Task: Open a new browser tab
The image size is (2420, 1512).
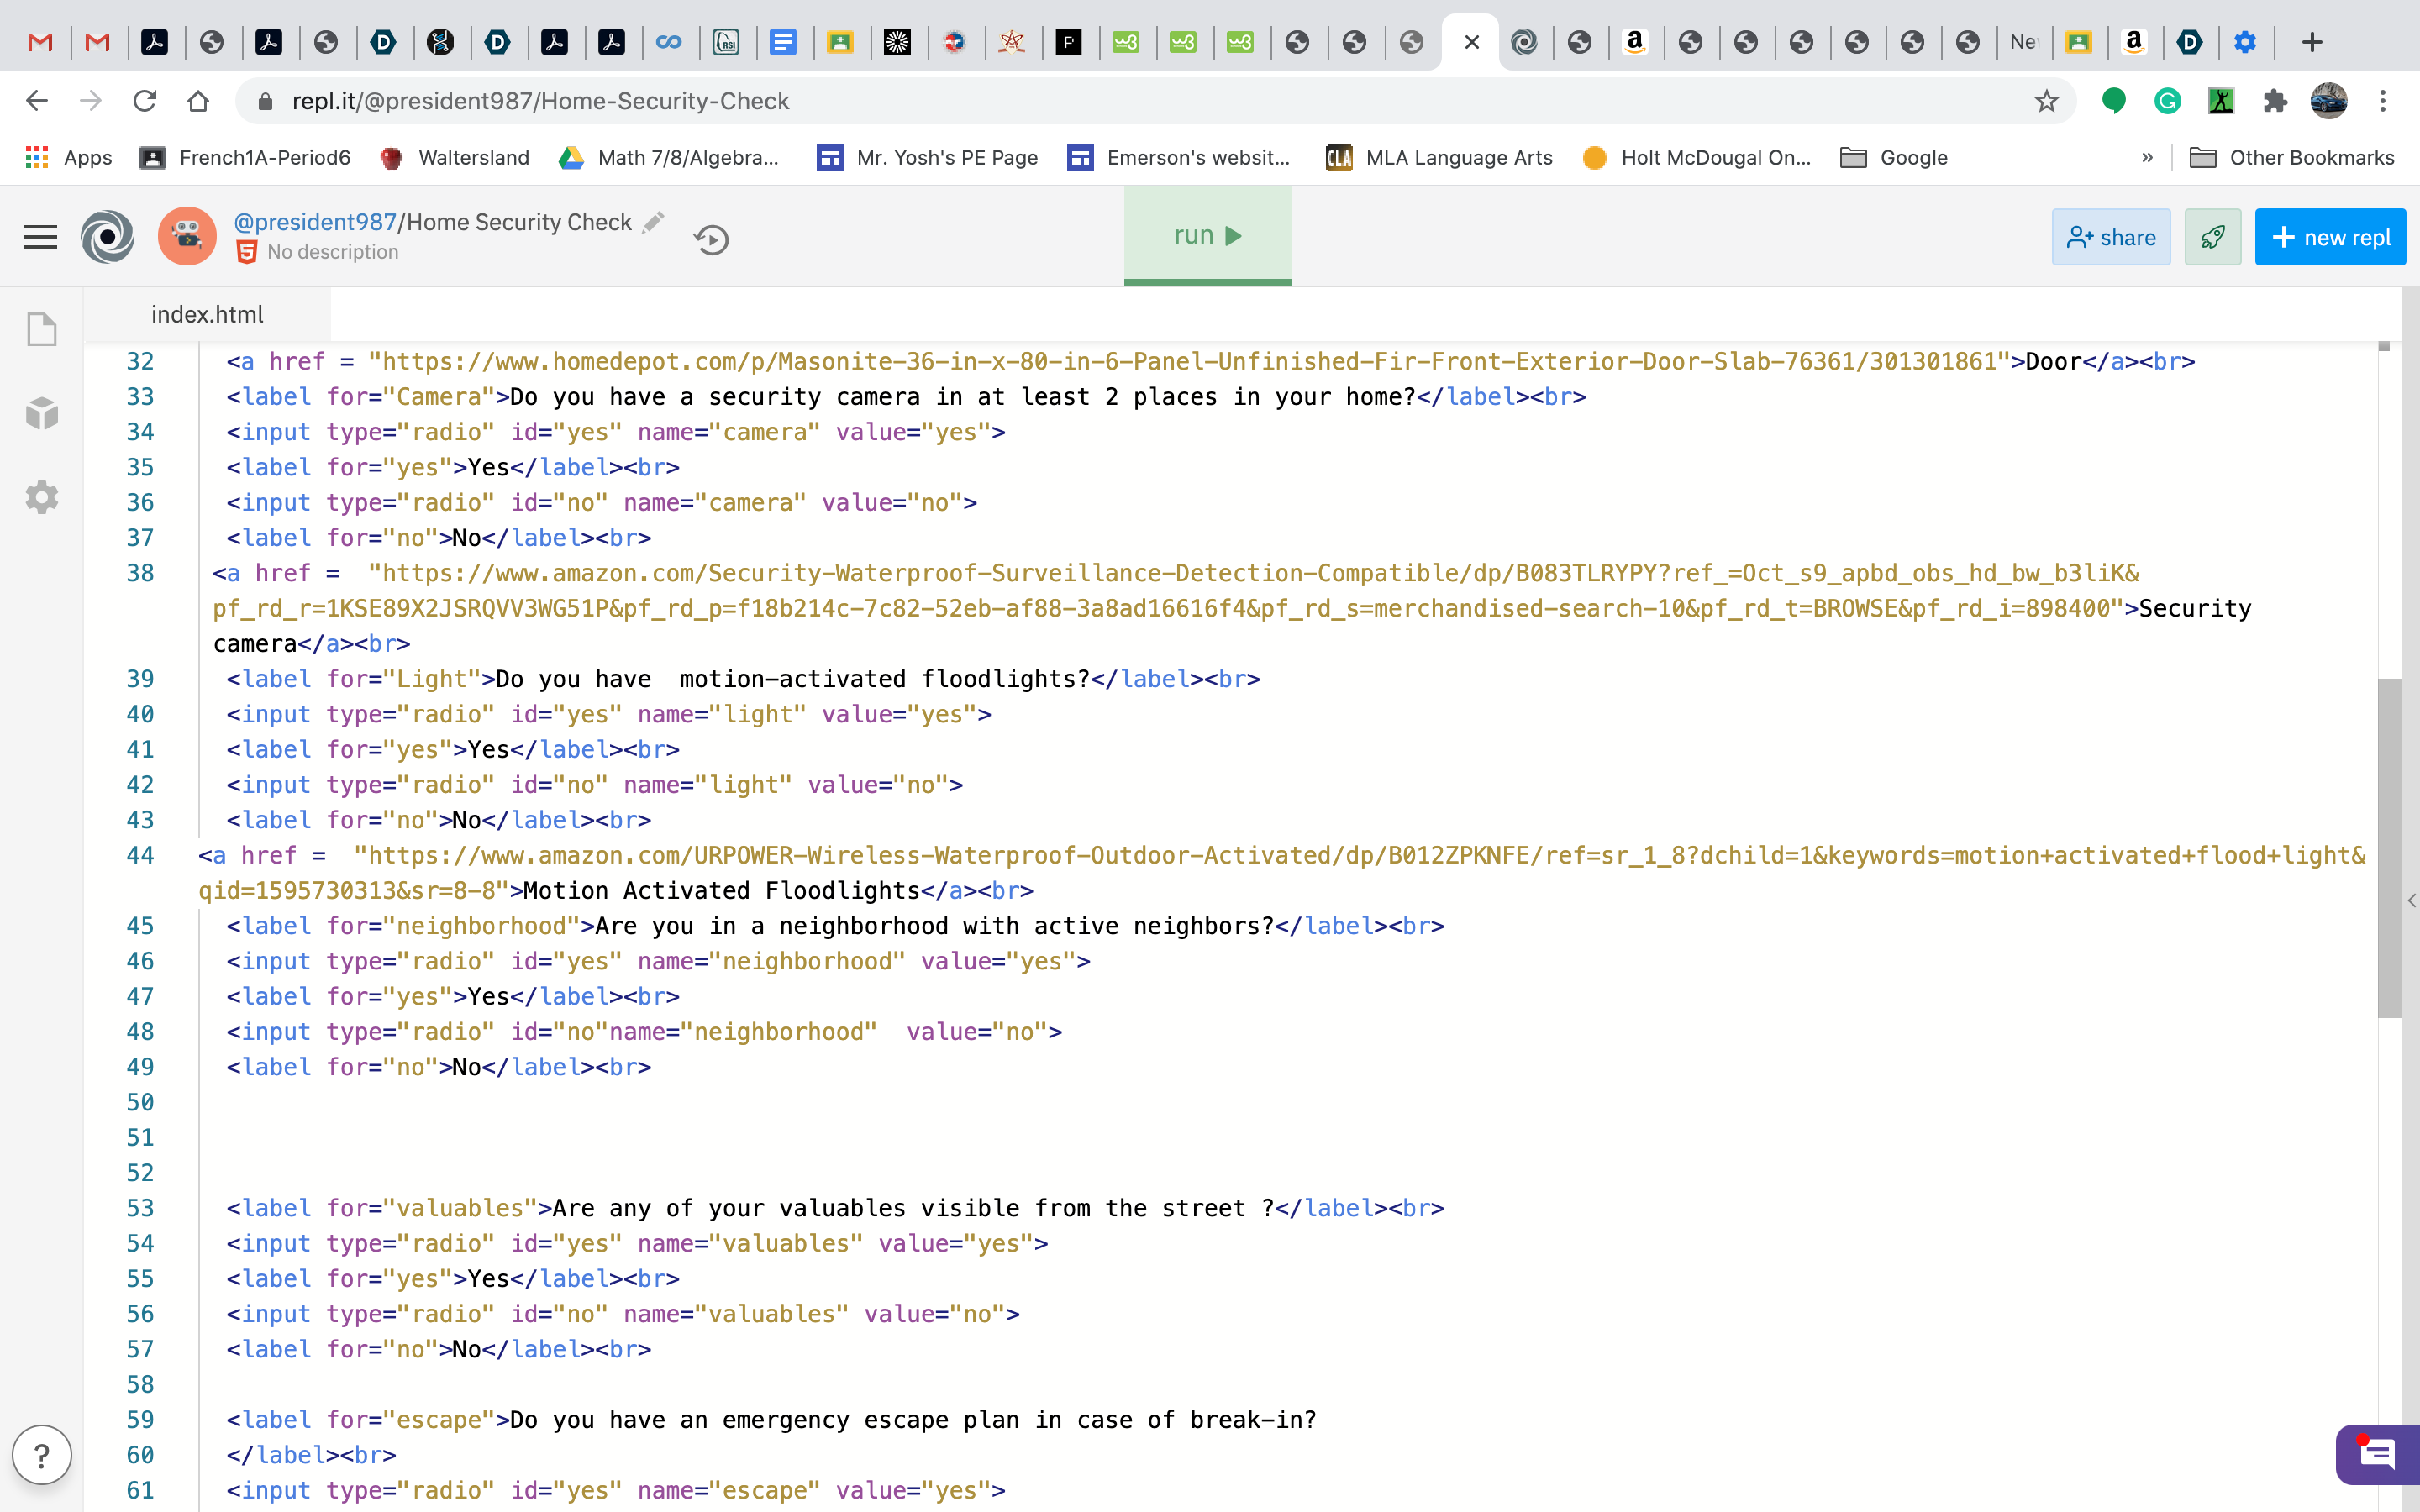Action: pos(2311,42)
